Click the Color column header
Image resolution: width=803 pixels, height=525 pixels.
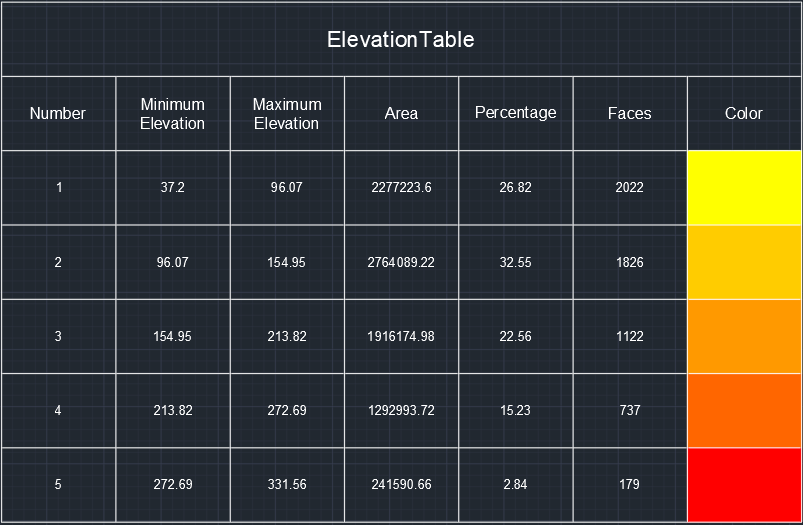pyautogui.click(x=744, y=114)
